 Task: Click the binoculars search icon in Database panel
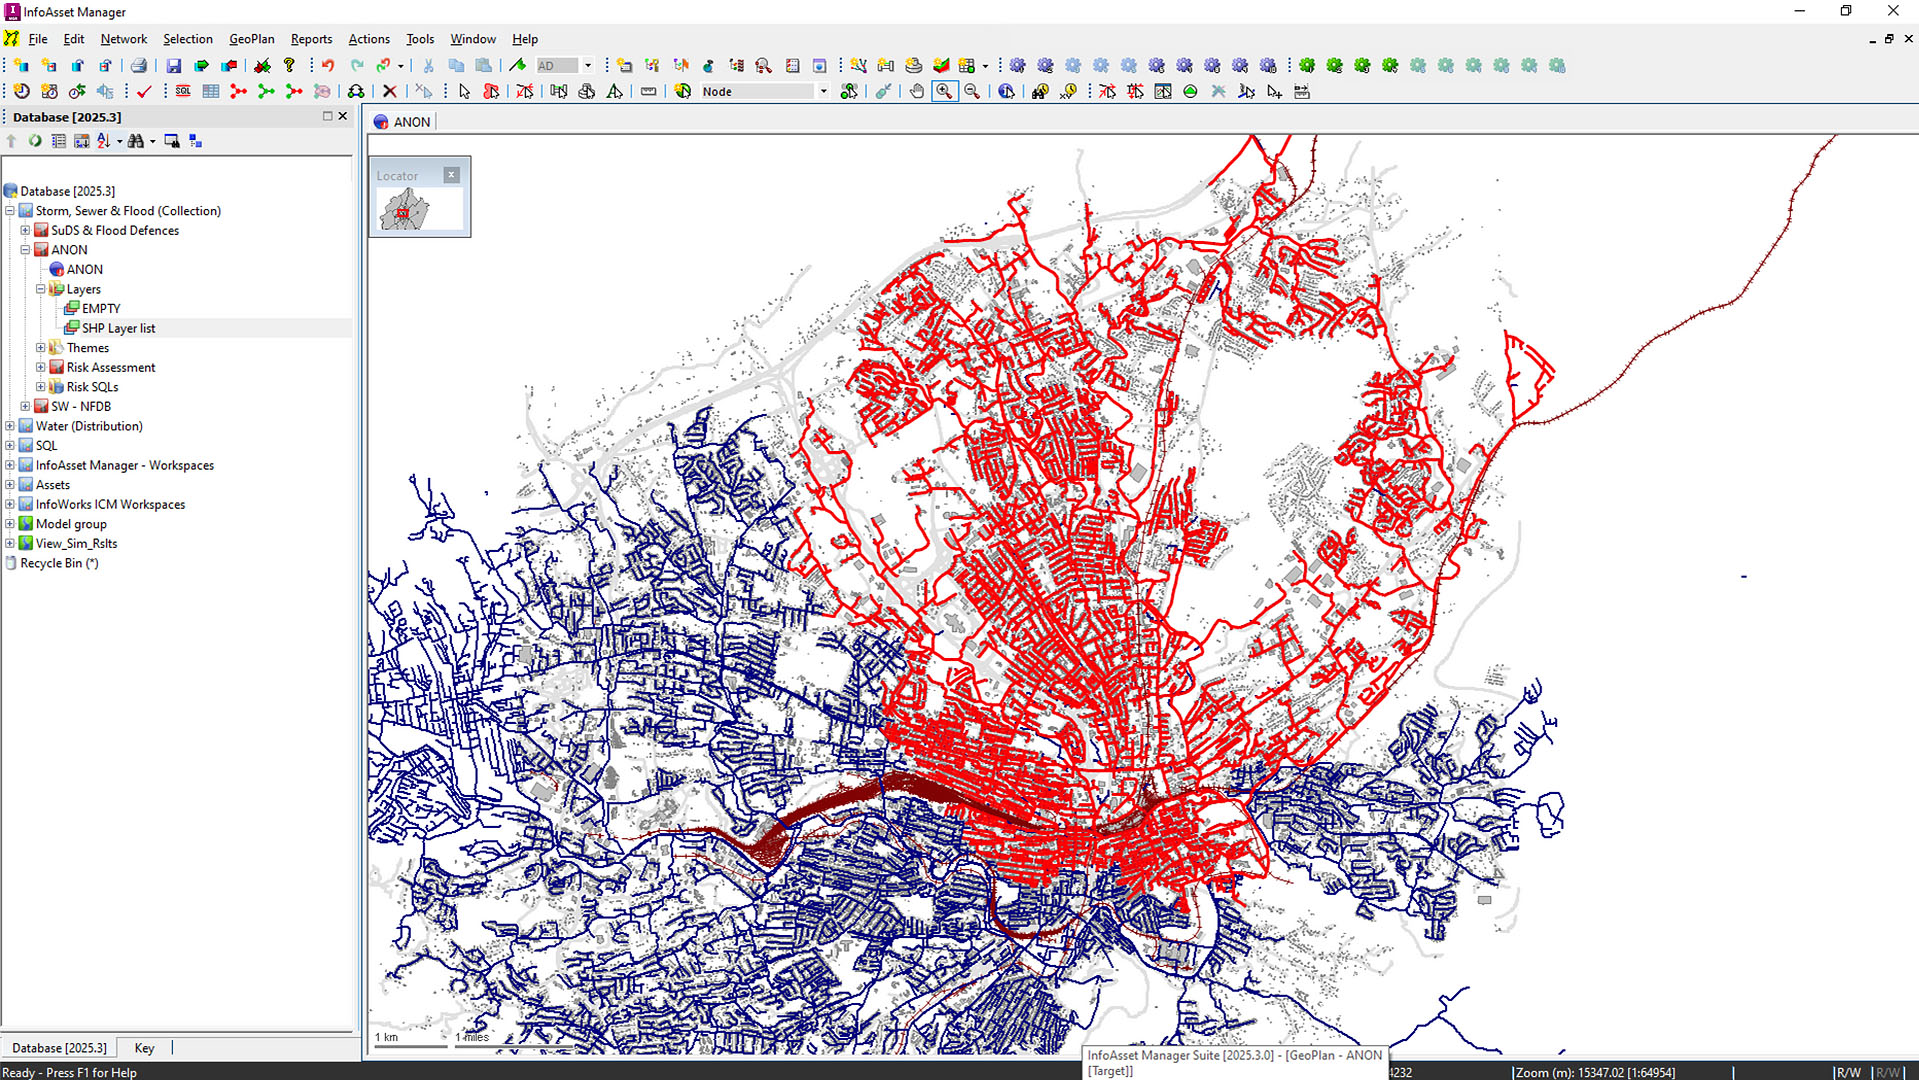tap(136, 141)
